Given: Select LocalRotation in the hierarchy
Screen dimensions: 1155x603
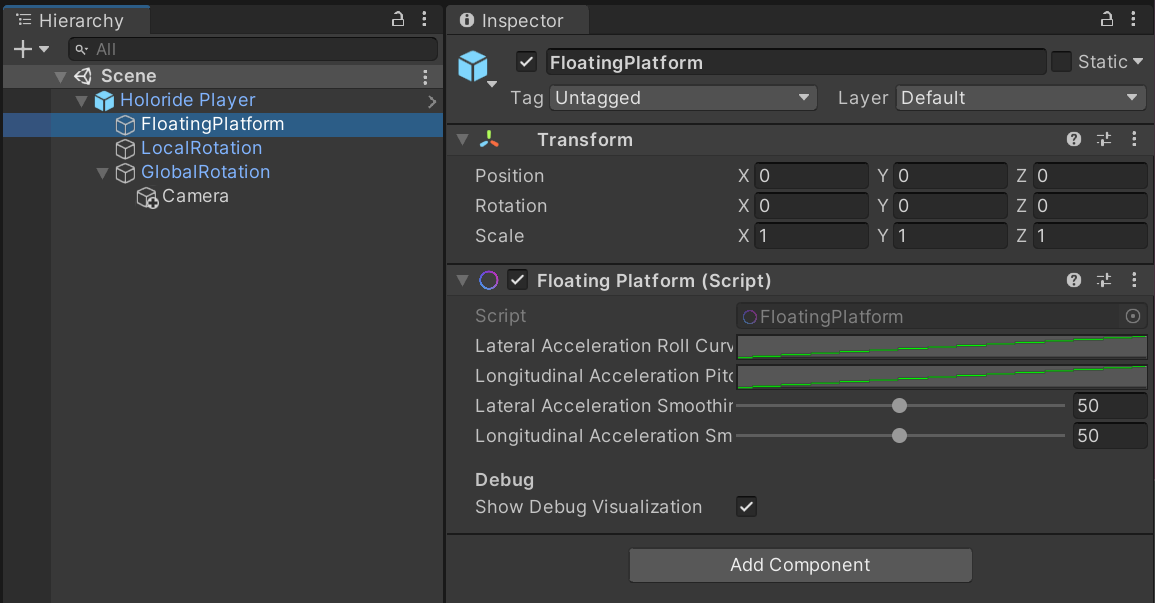Looking at the screenshot, I should [201, 148].
